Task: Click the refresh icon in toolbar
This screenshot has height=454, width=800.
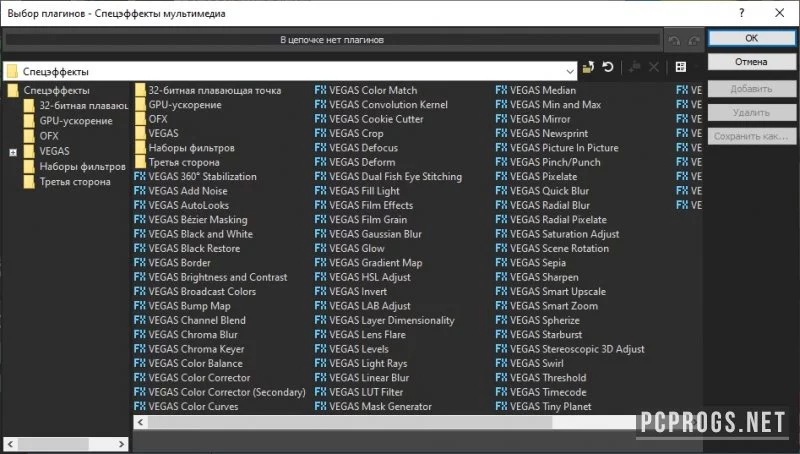Action: point(608,67)
